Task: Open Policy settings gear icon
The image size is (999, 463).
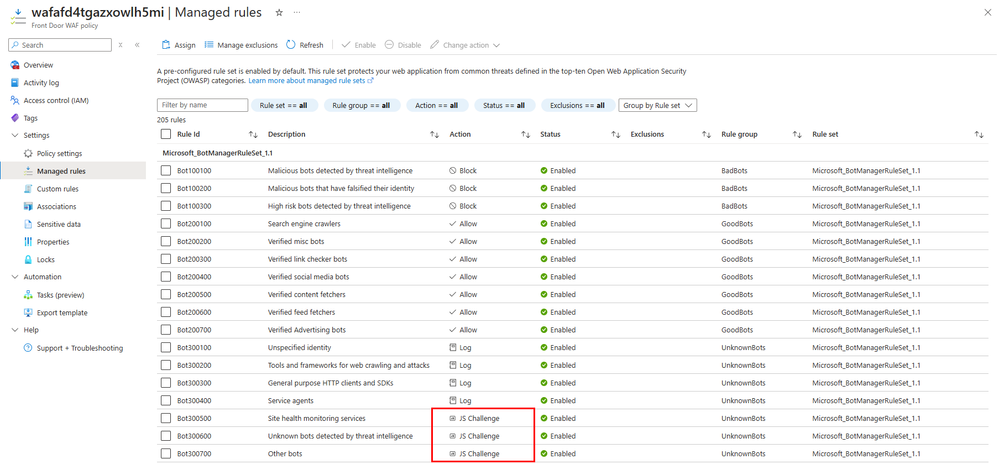Action: [28, 153]
